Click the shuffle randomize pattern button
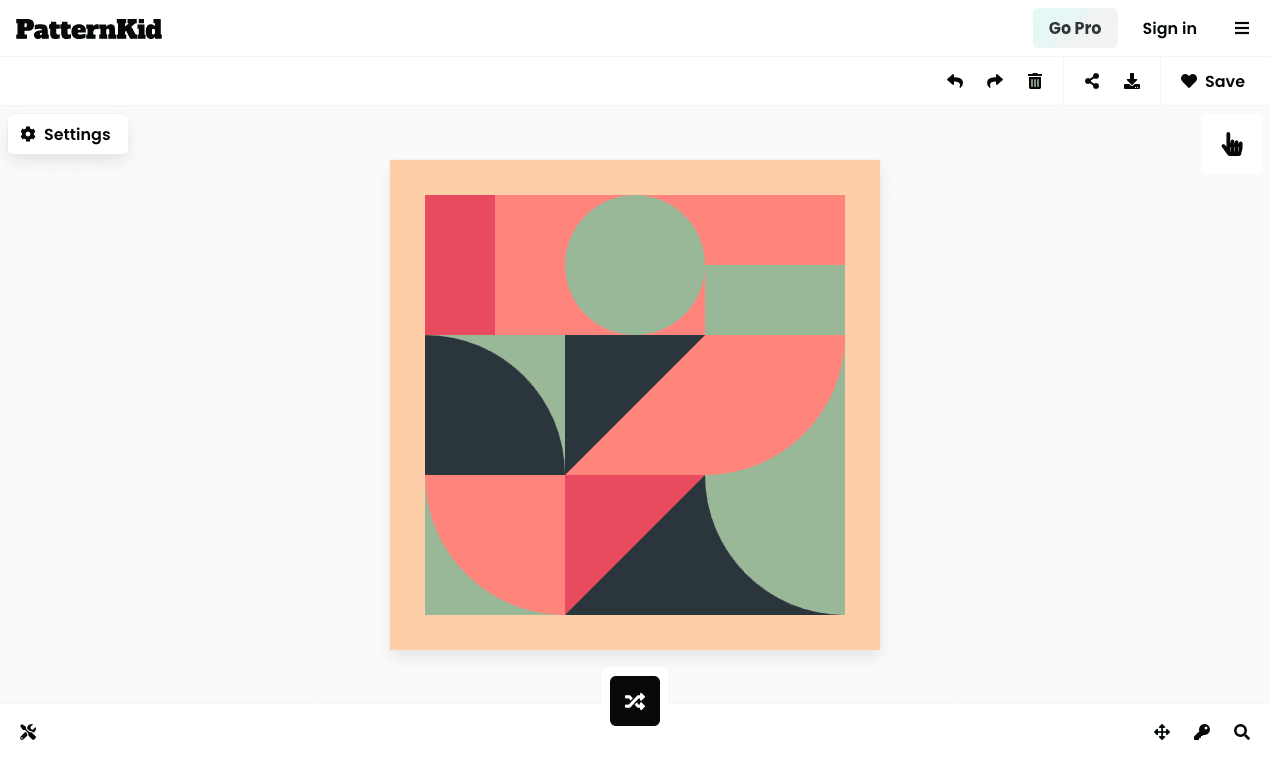The height and width of the screenshot is (760, 1270). (x=635, y=701)
